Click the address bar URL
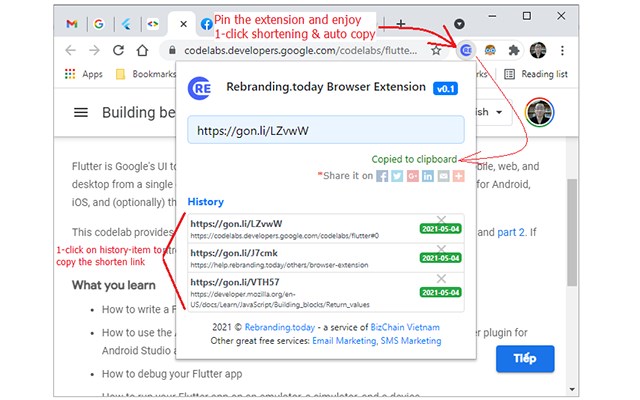 pos(300,51)
